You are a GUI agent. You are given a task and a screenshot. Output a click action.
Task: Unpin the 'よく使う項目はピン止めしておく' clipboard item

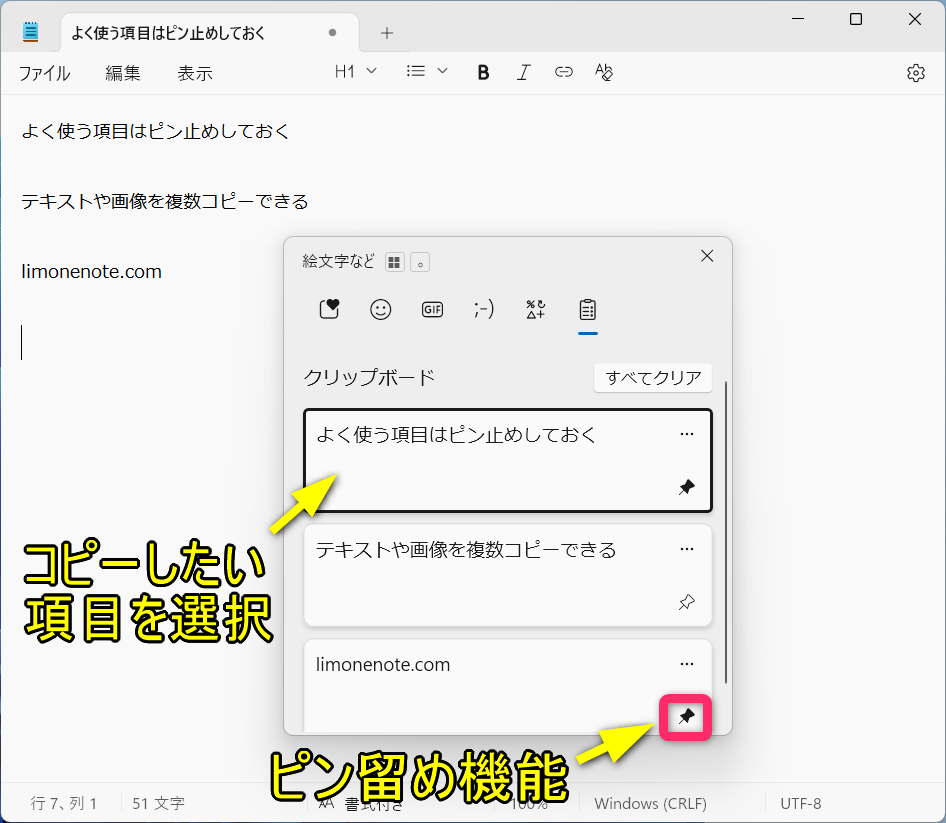point(686,488)
